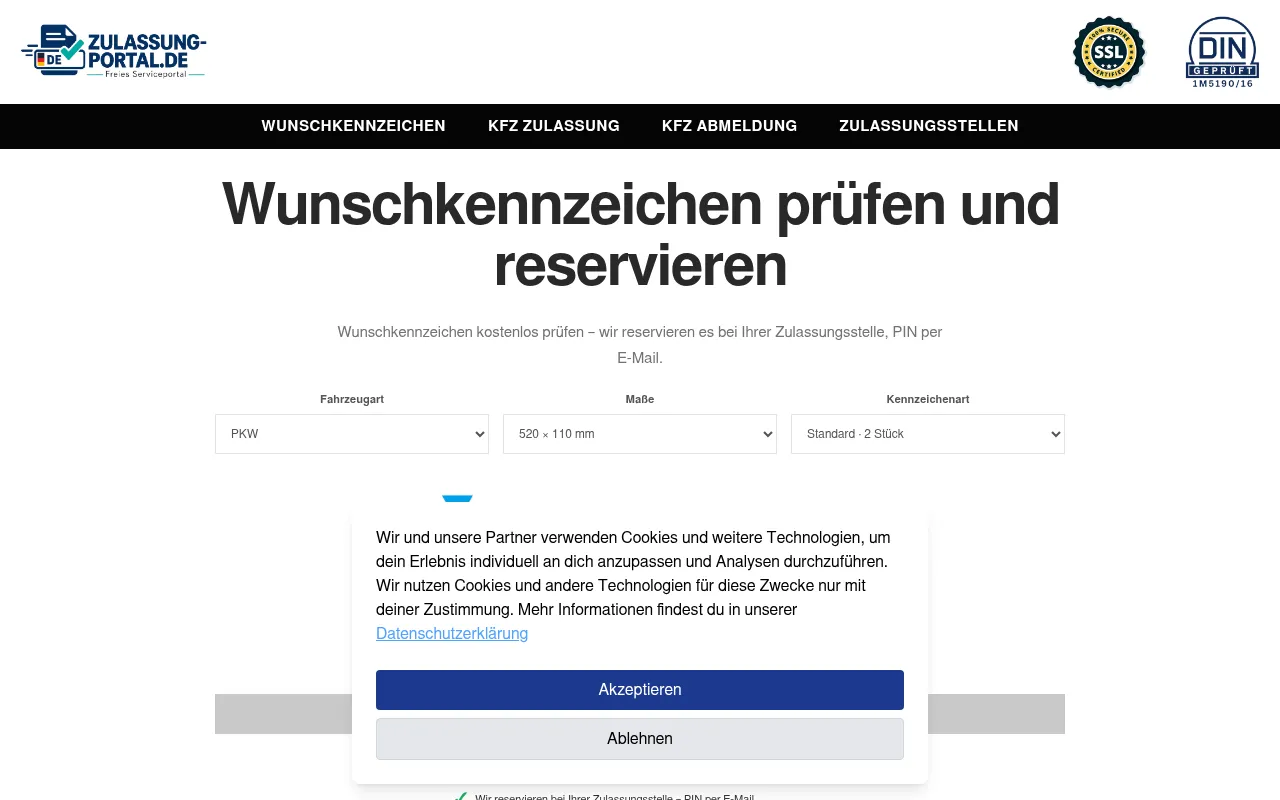Screen dimensions: 1280x800
Task: Expand the Fahrzeugart dropdown showing PKW
Action: click(352, 434)
